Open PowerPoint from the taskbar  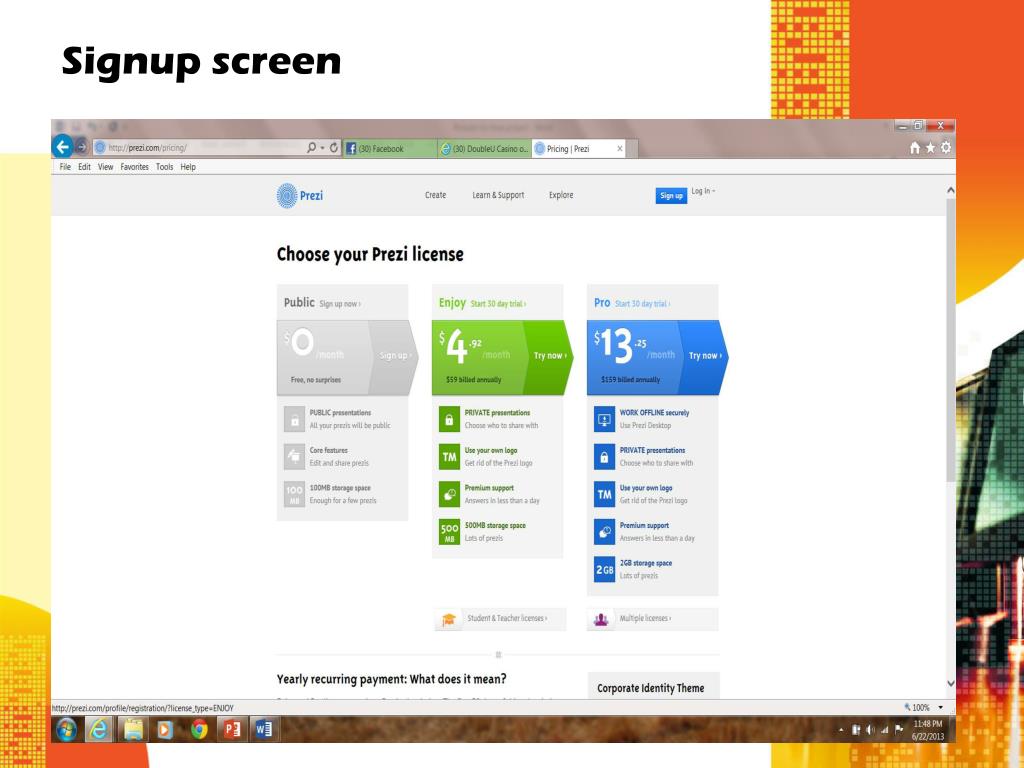(232, 729)
